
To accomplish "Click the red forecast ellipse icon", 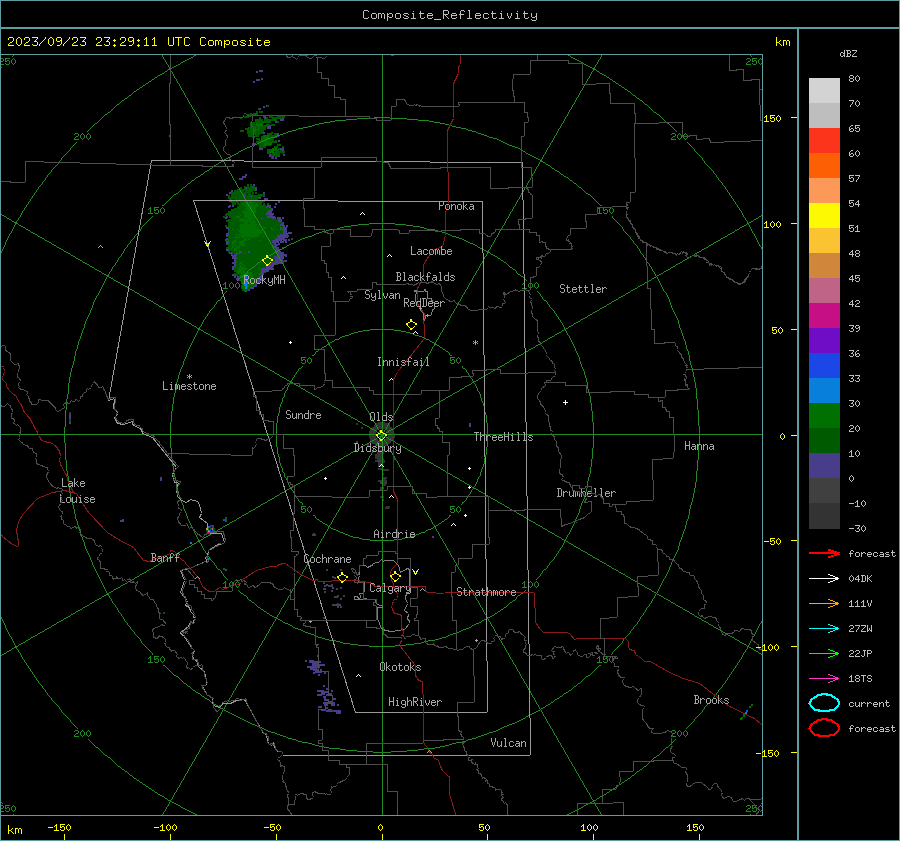I will point(824,728).
